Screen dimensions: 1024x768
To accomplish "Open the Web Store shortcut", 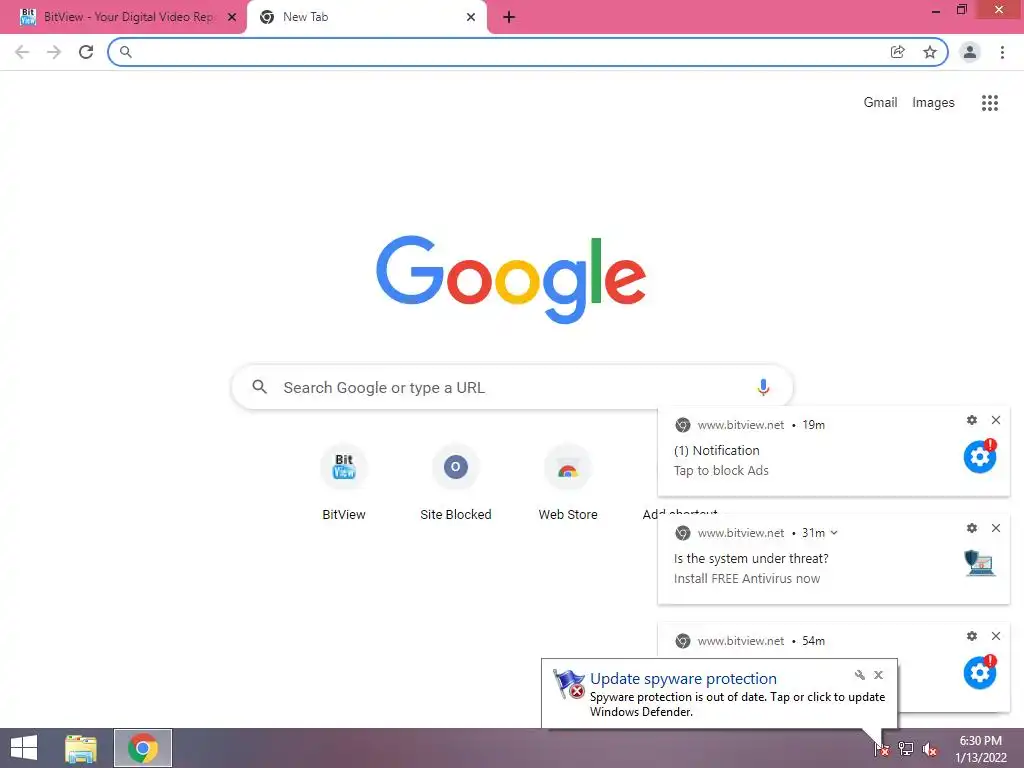I will click(x=568, y=483).
